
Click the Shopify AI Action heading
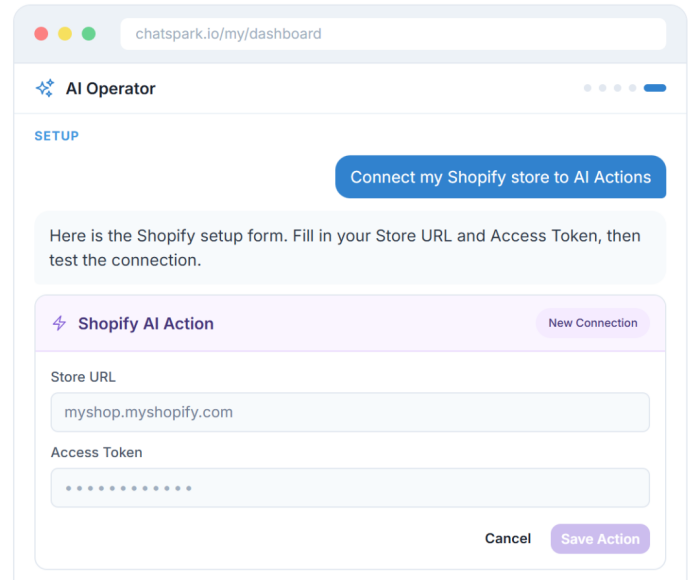pos(146,323)
